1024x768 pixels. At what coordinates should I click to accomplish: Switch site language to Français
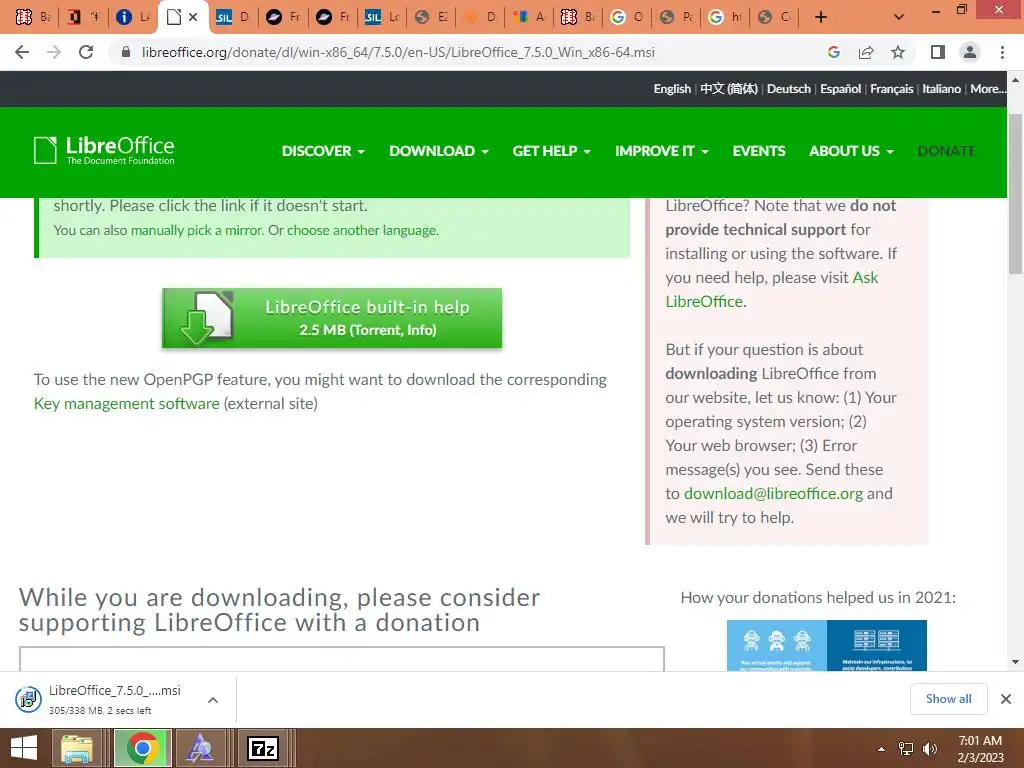pyautogui.click(x=891, y=89)
